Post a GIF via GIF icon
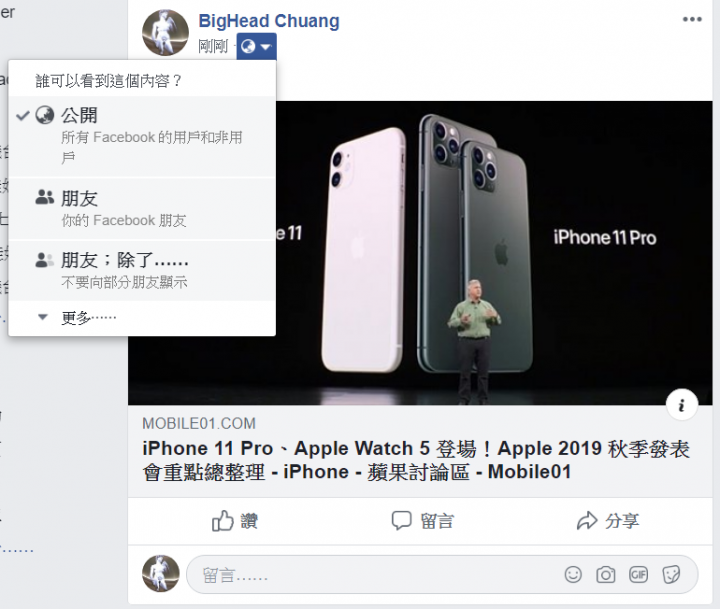Image resolution: width=720 pixels, height=609 pixels. 638,575
